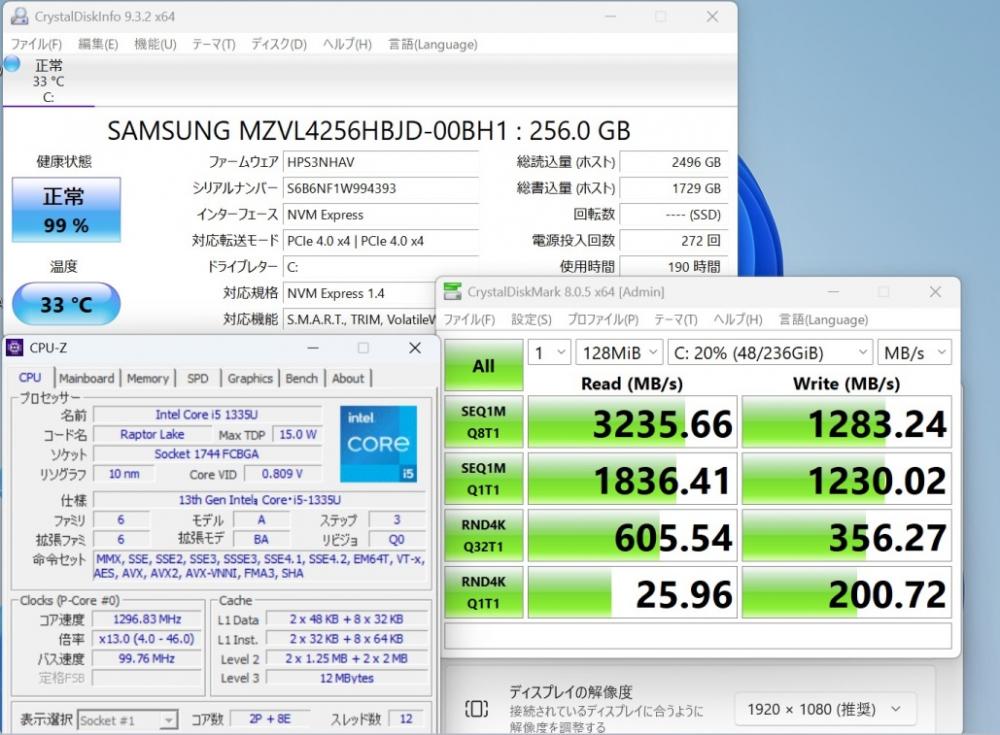Switch to the Mainboard tab in CPU-Z
This screenshot has width=1000, height=735.
(x=86, y=378)
